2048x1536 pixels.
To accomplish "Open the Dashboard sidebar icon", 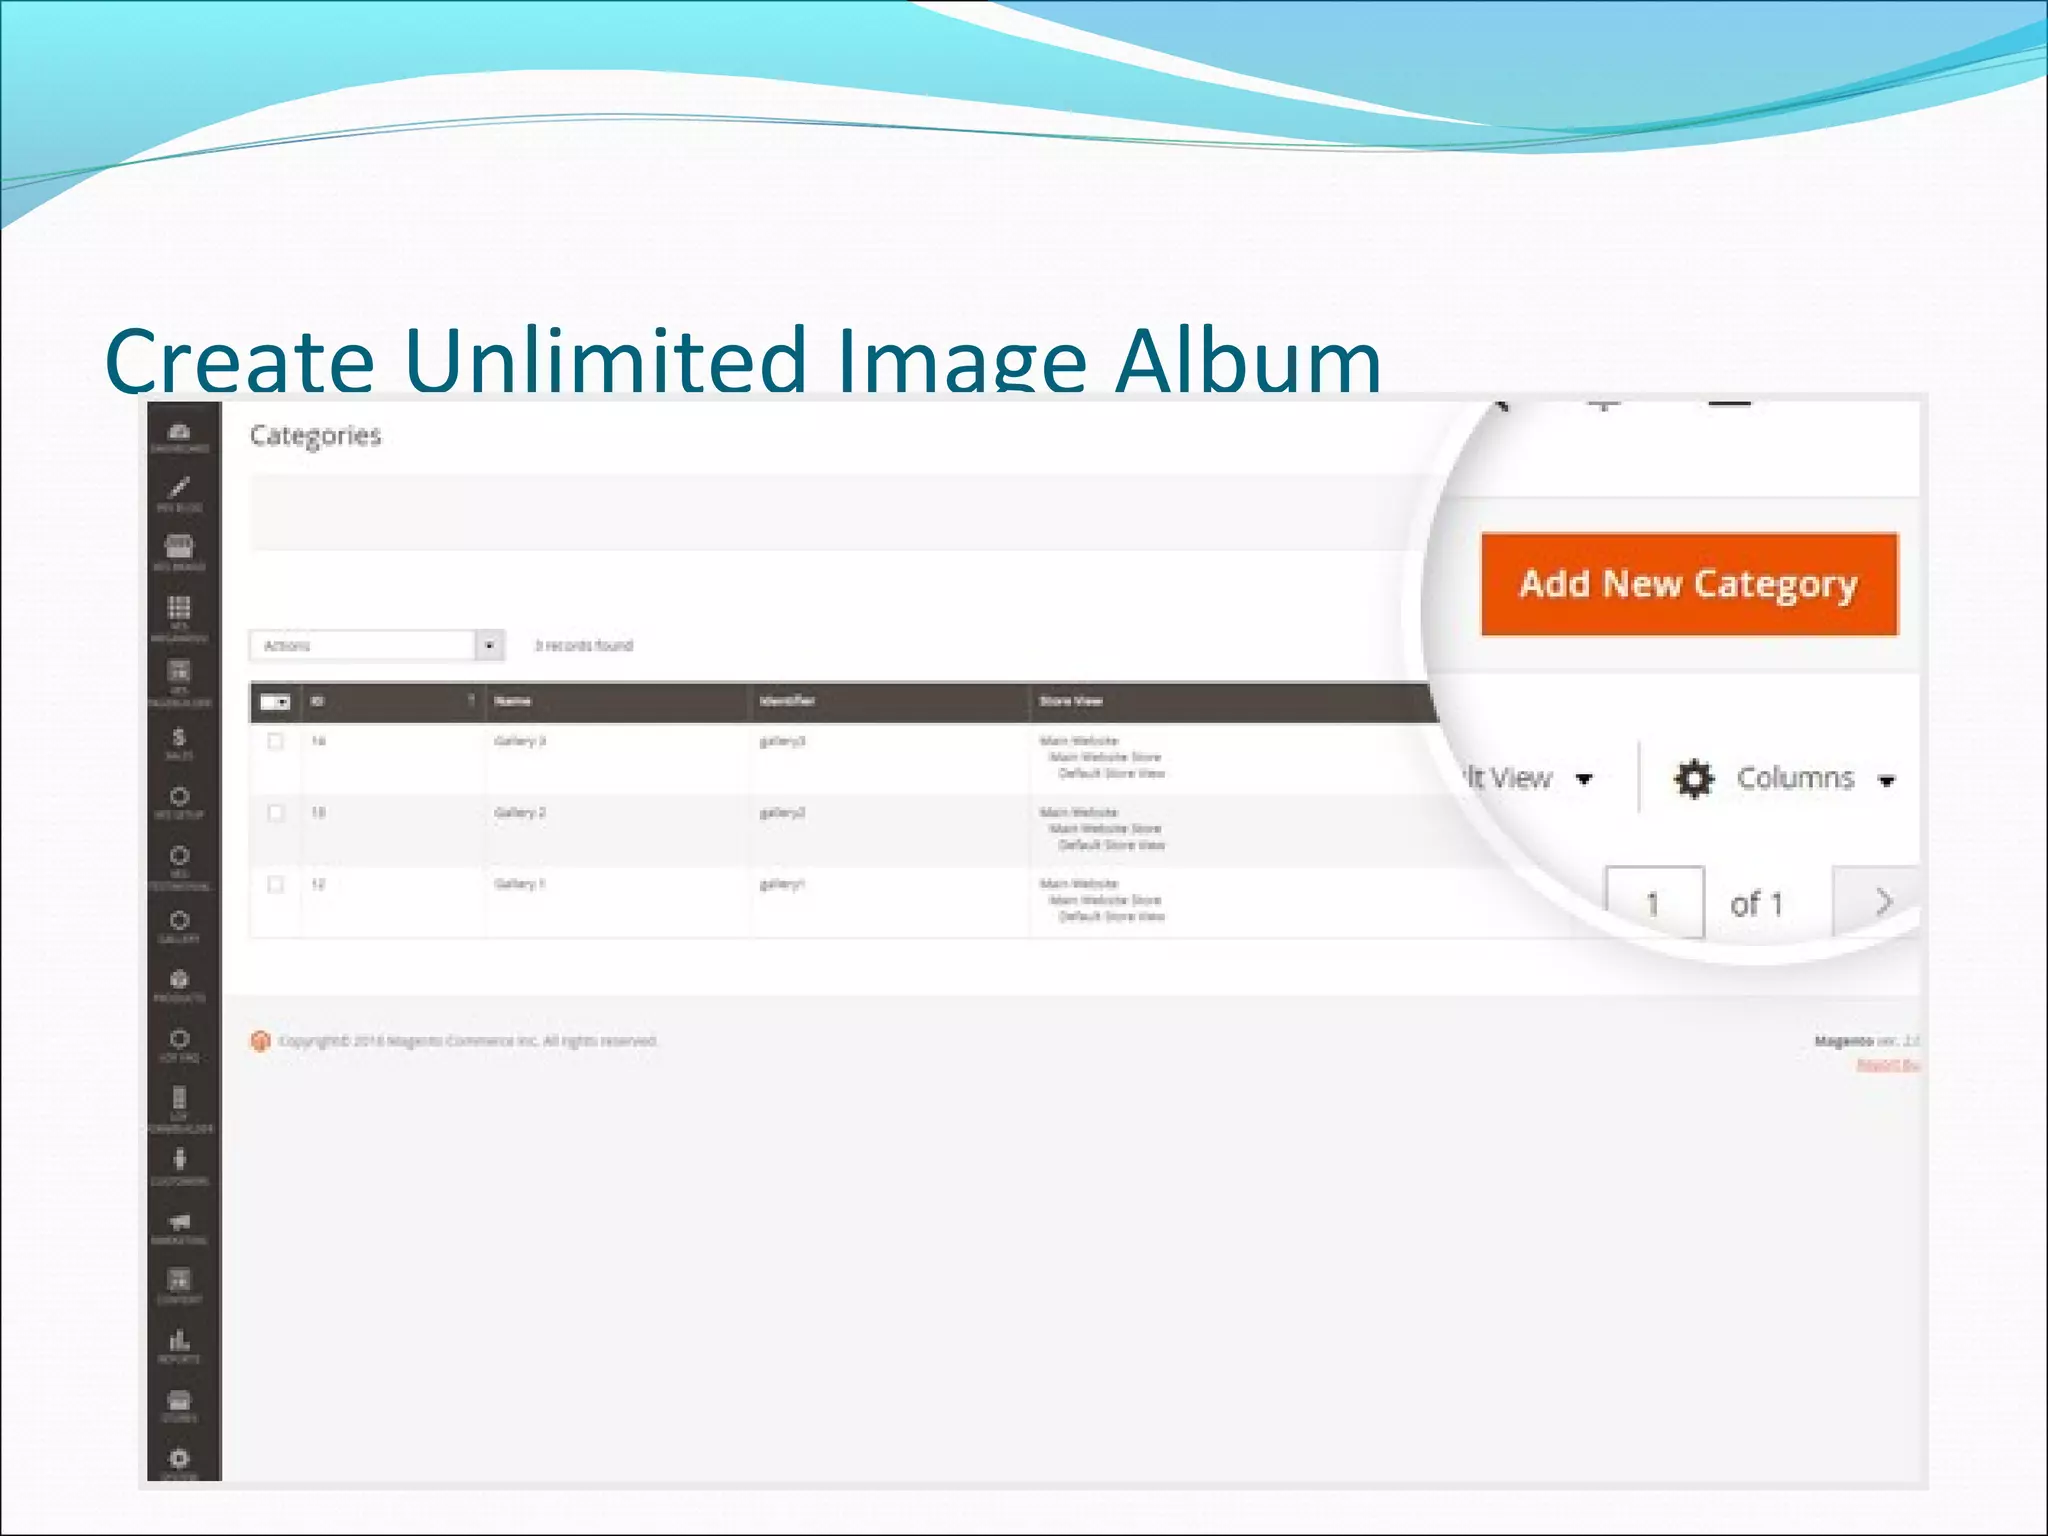I will point(180,437).
